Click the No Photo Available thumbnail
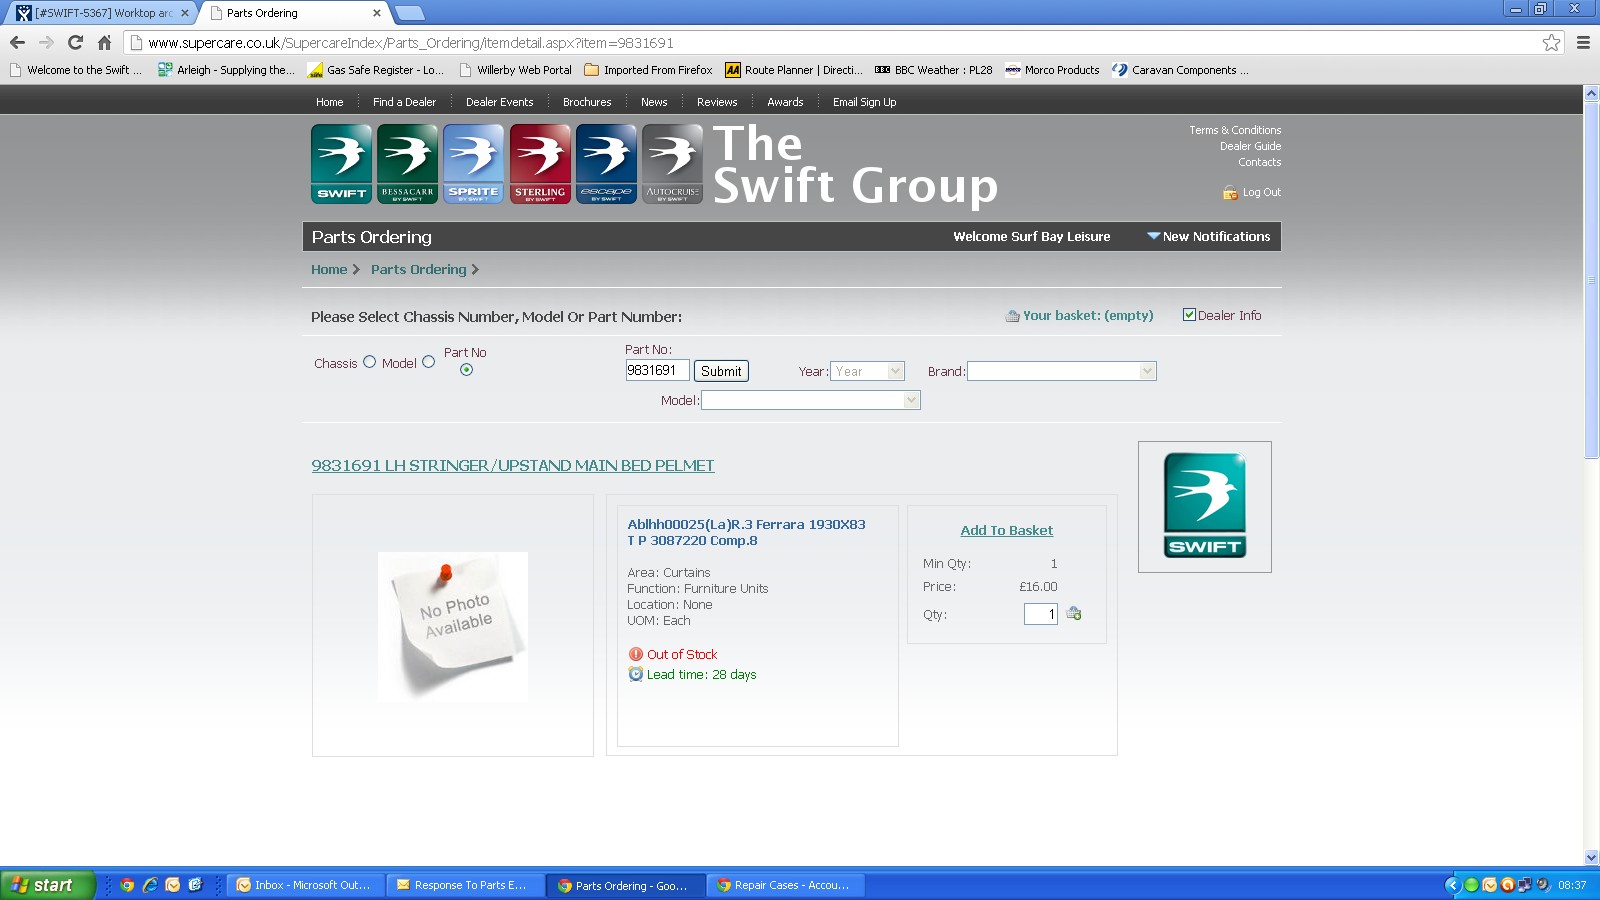Viewport: 1600px width, 900px height. pyautogui.click(x=452, y=626)
